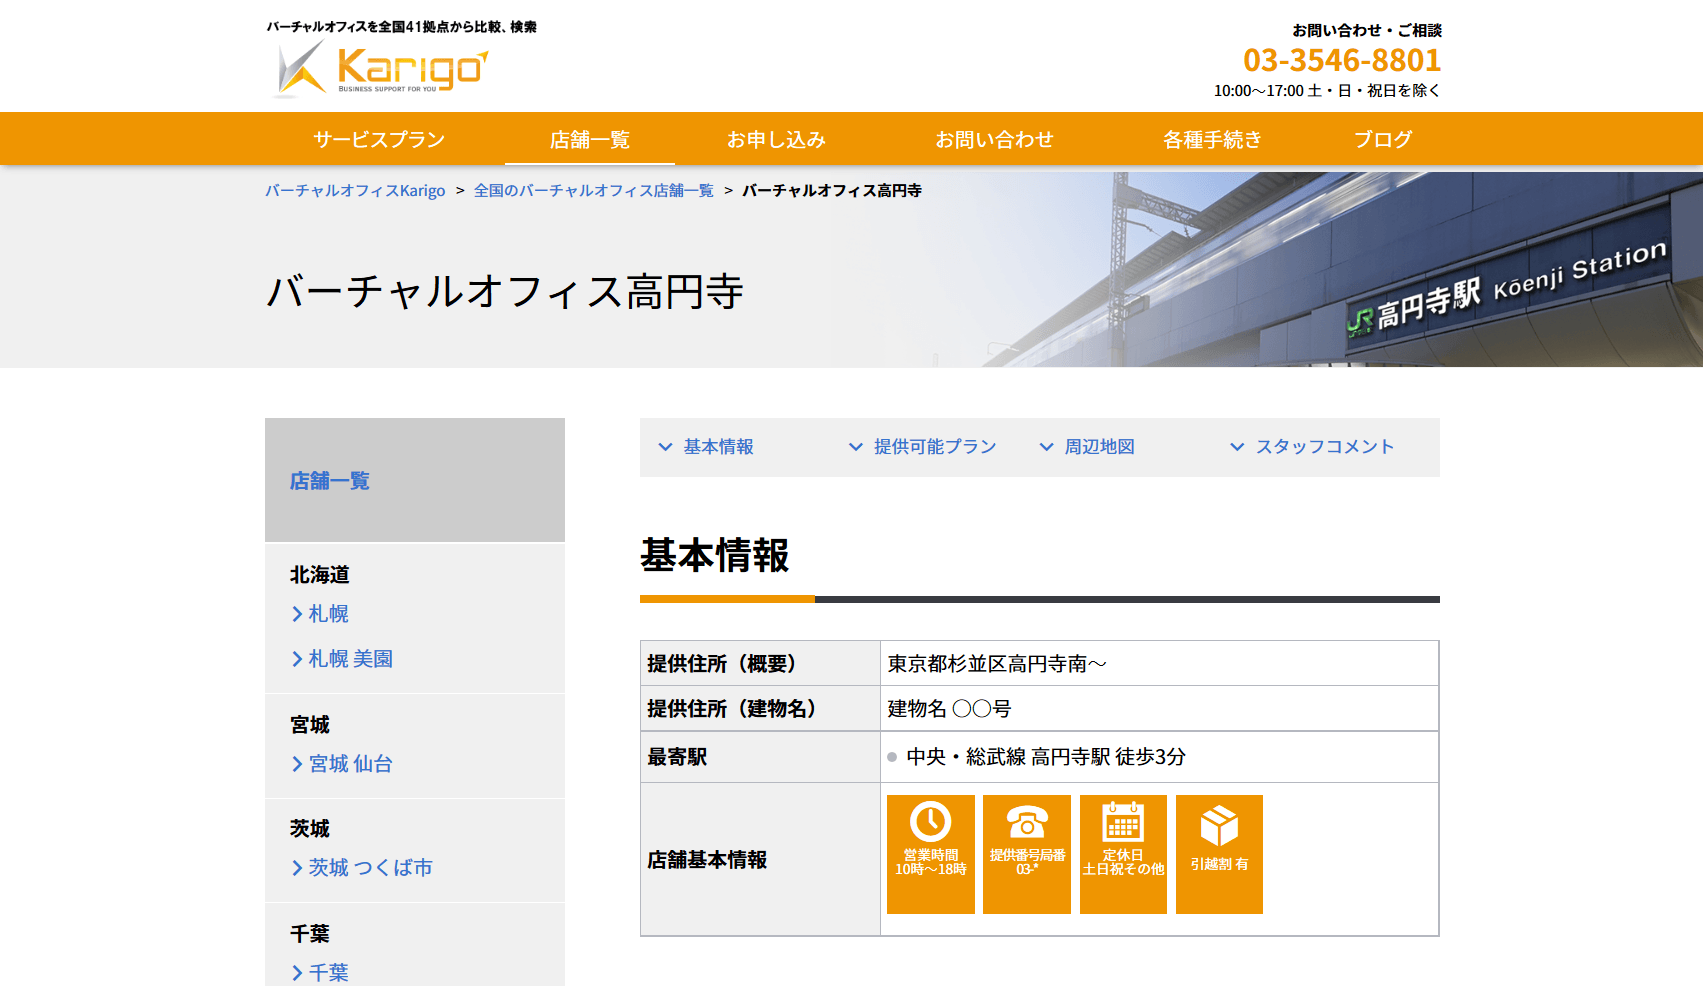Open the お申し込み menu item
Viewport: 1703px width, 986px height.
[776, 139]
